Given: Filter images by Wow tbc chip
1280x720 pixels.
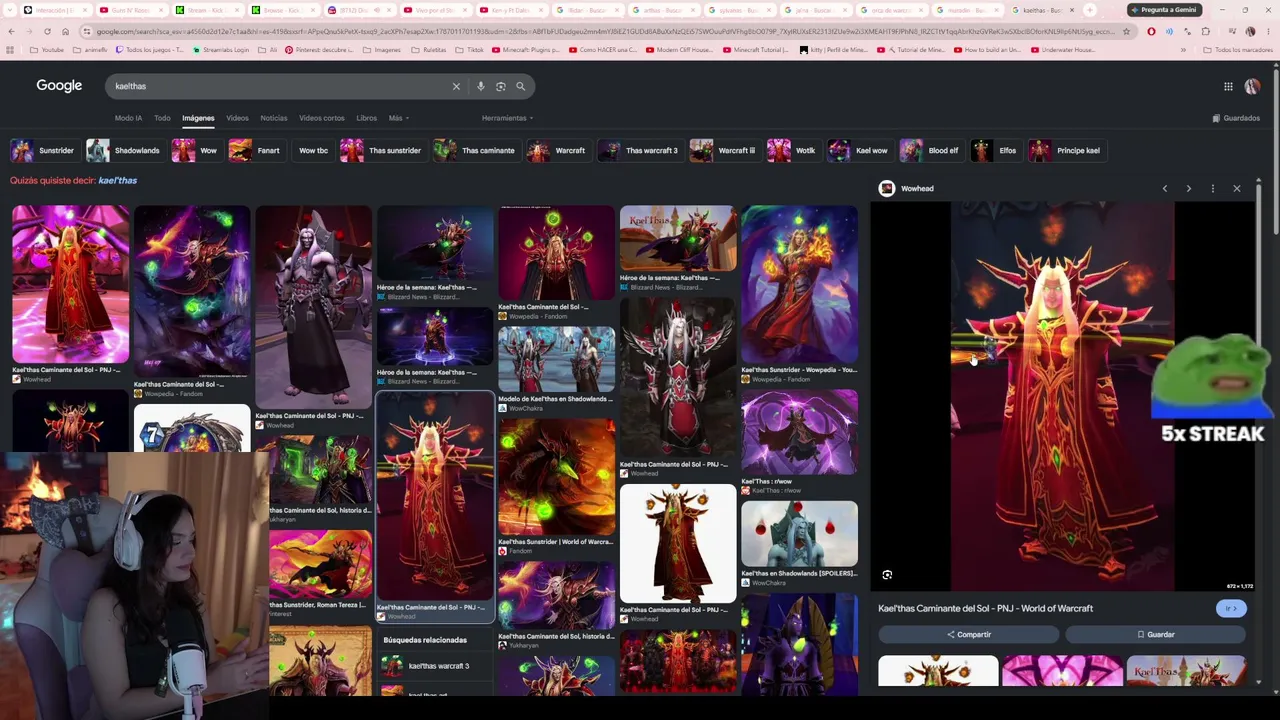Looking at the screenshot, I should click(x=312, y=150).
